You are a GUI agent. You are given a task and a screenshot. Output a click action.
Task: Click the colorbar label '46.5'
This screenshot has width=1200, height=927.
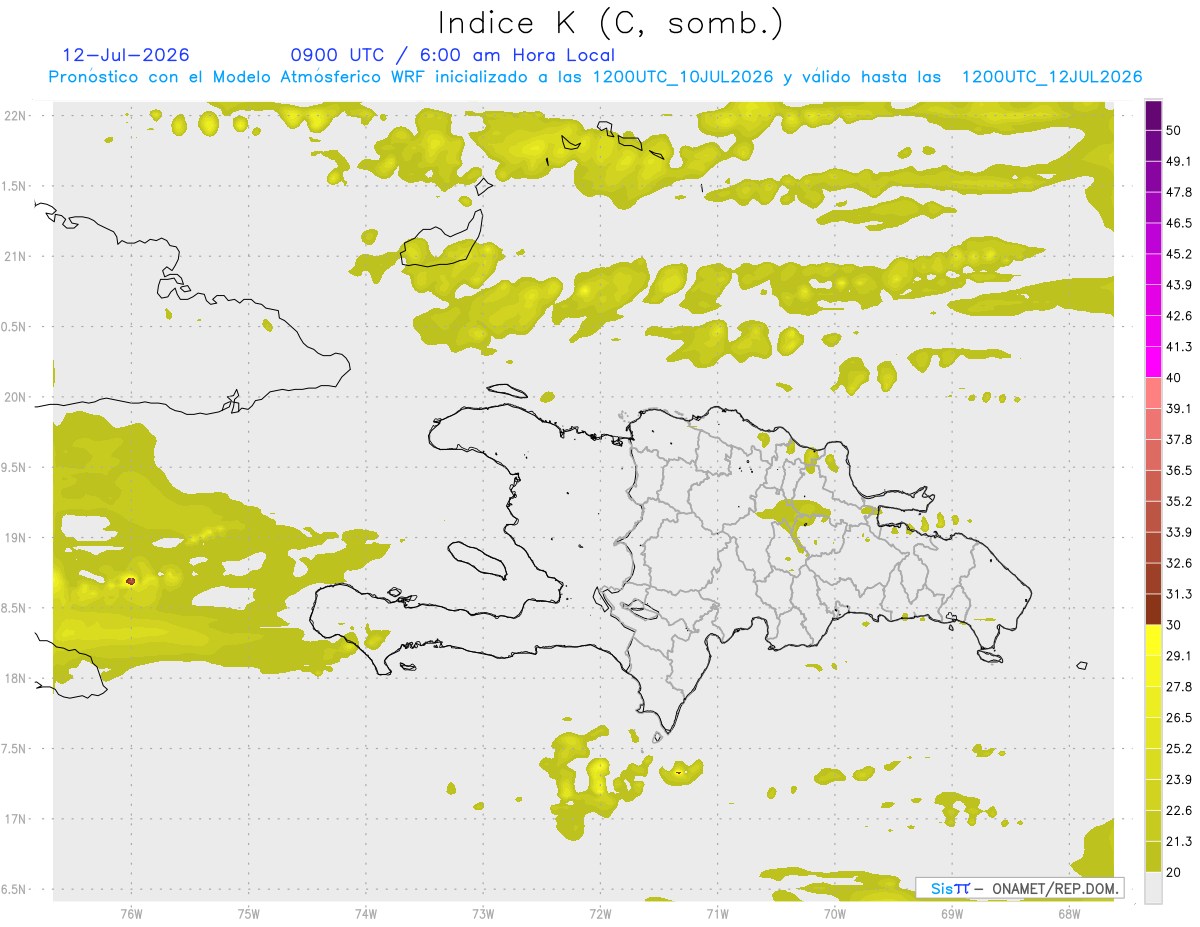(1179, 223)
